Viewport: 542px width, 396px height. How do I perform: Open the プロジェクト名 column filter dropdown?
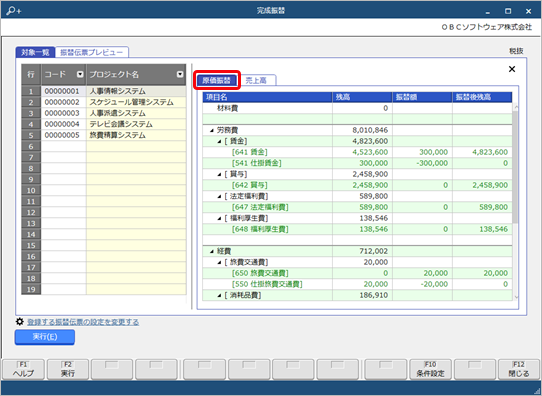click(180, 74)
